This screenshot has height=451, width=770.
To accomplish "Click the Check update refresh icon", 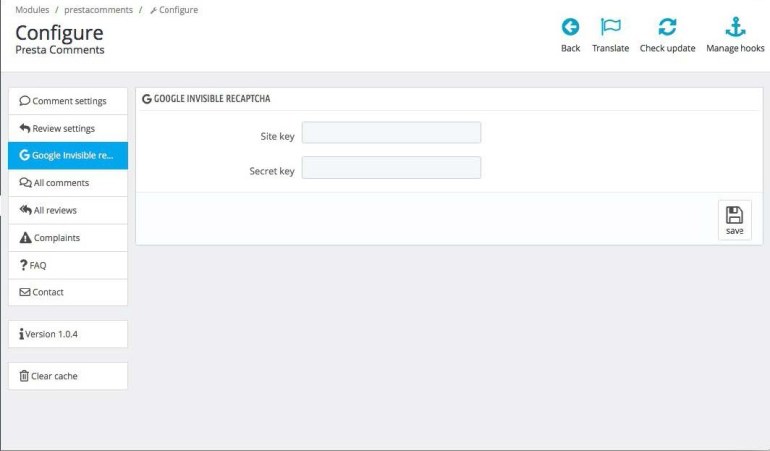I will (667, 27).
